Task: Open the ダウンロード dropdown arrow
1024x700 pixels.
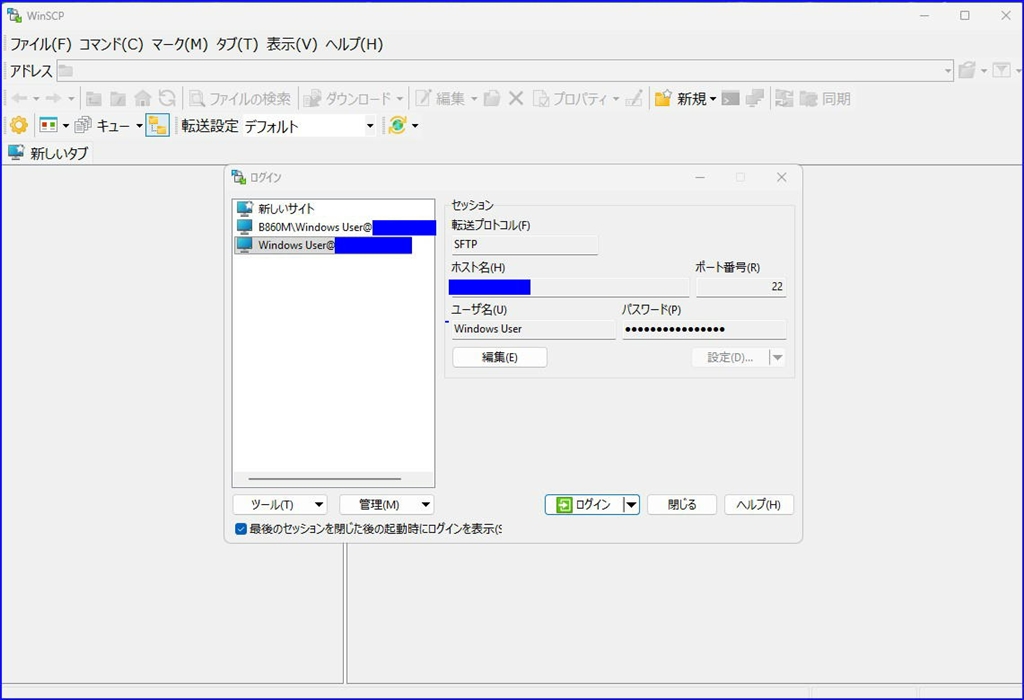Action: pyautogui.click(x=399, y=99)
